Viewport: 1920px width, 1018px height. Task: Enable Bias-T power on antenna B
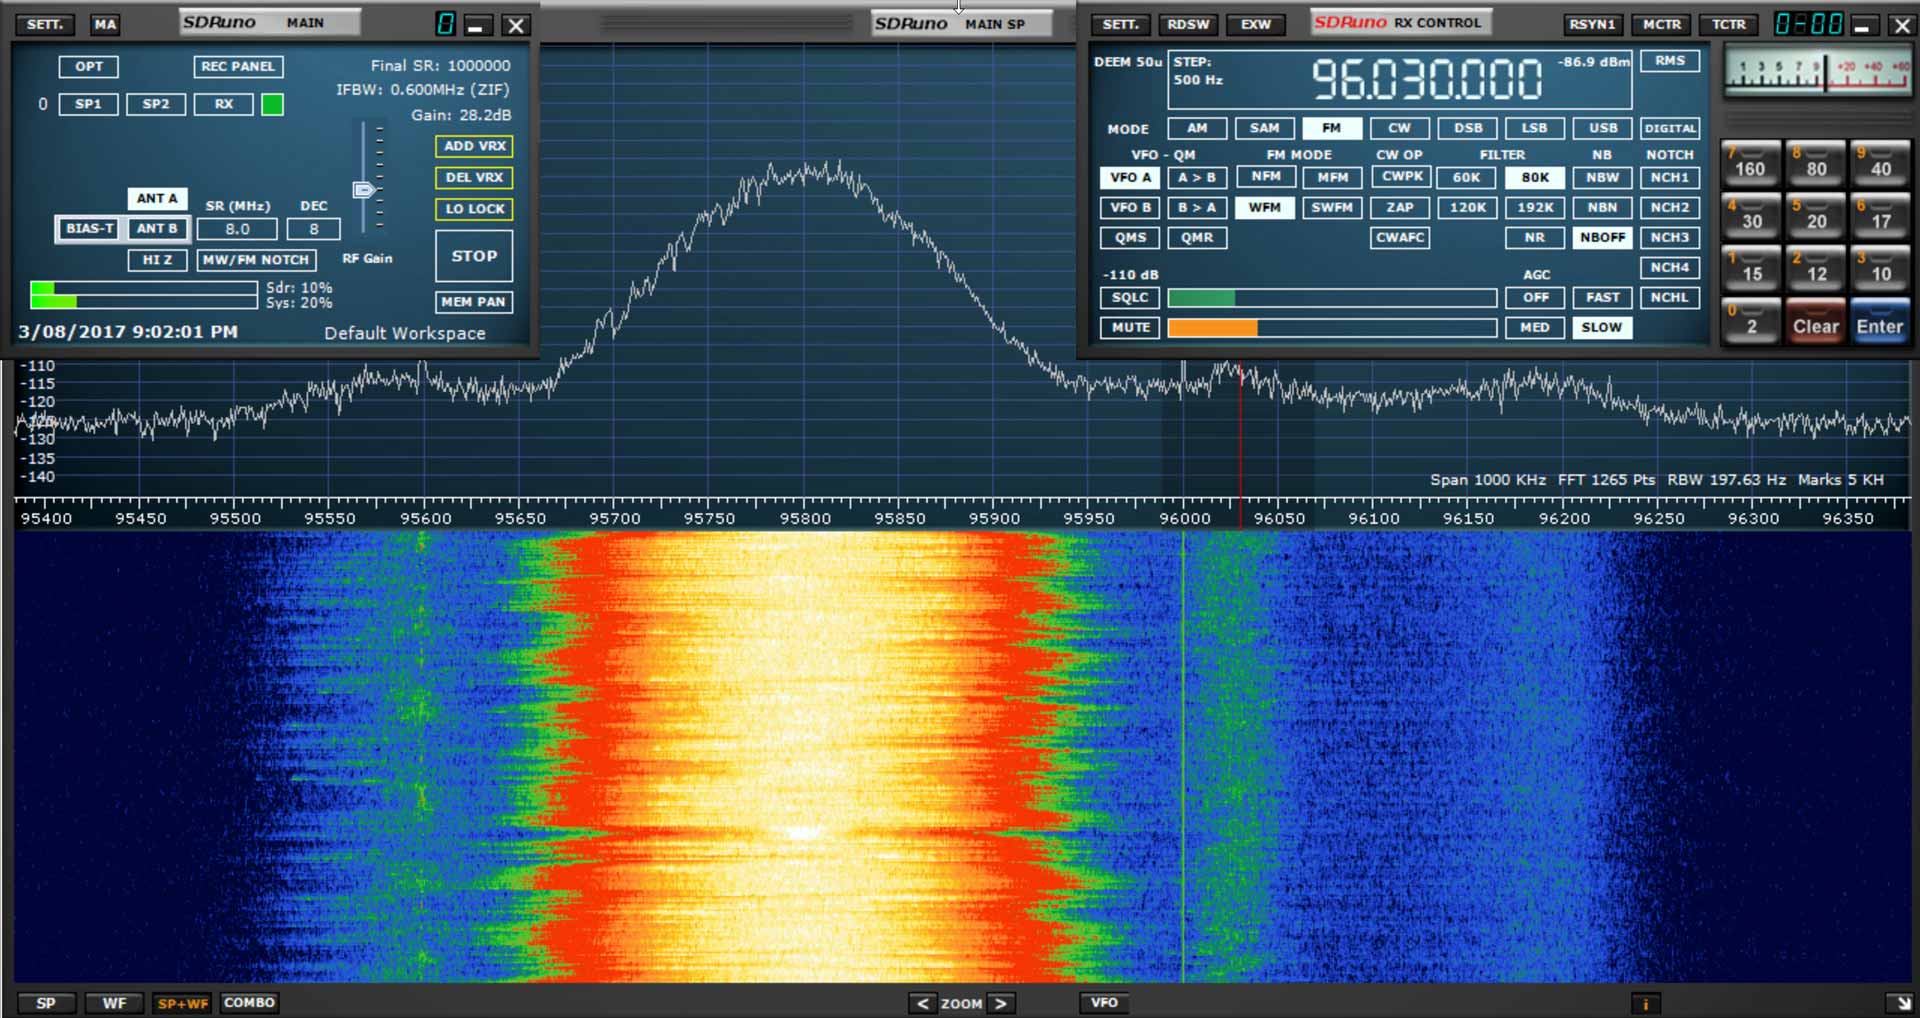[86, 229]
